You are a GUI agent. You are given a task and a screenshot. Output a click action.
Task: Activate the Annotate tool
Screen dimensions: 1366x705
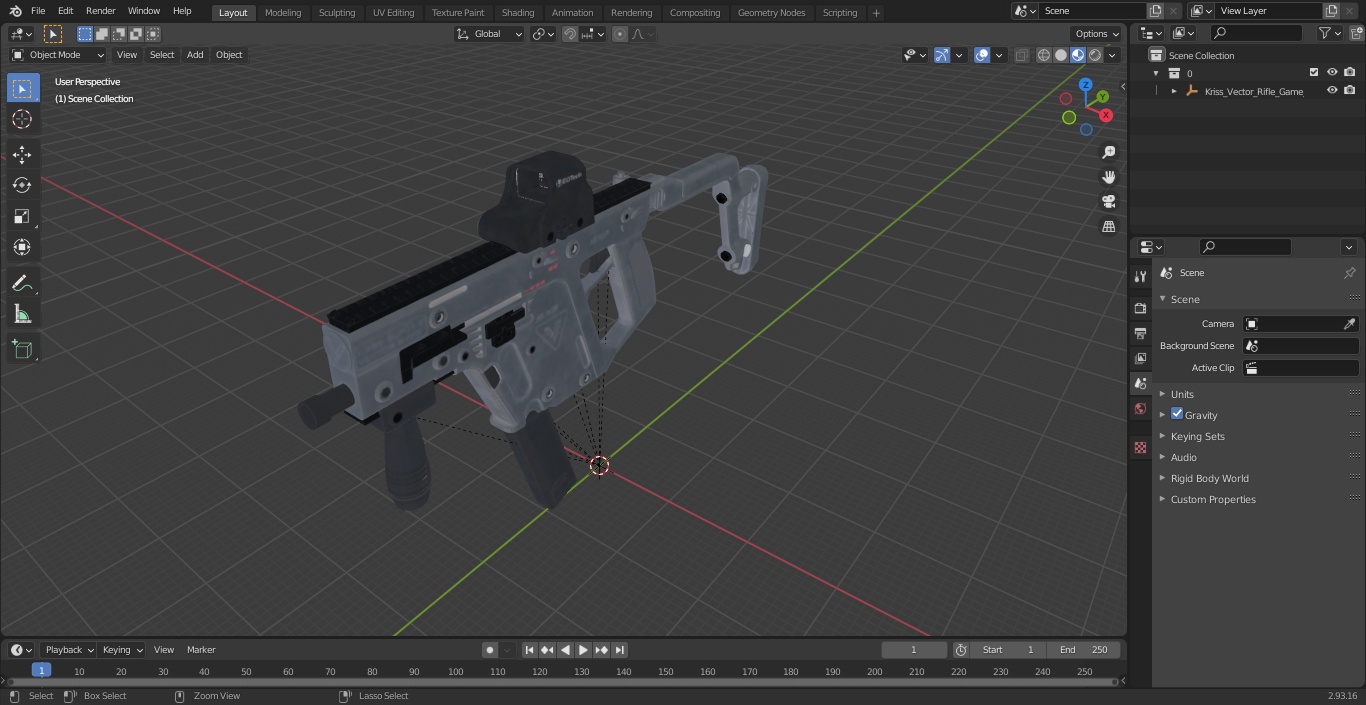(x=22, y=284)
